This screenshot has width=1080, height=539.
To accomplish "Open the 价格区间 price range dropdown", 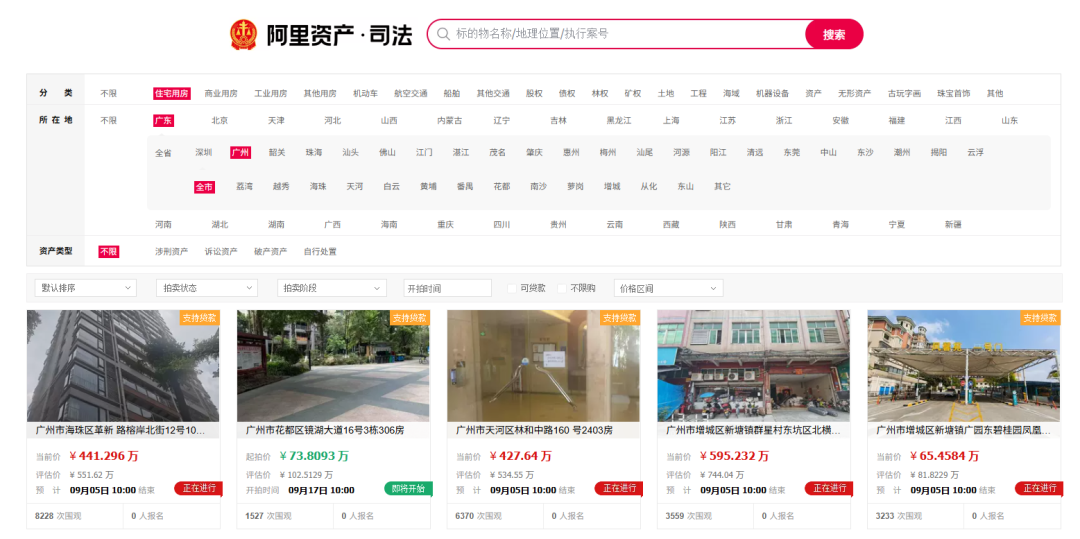I will coord(669,288).
